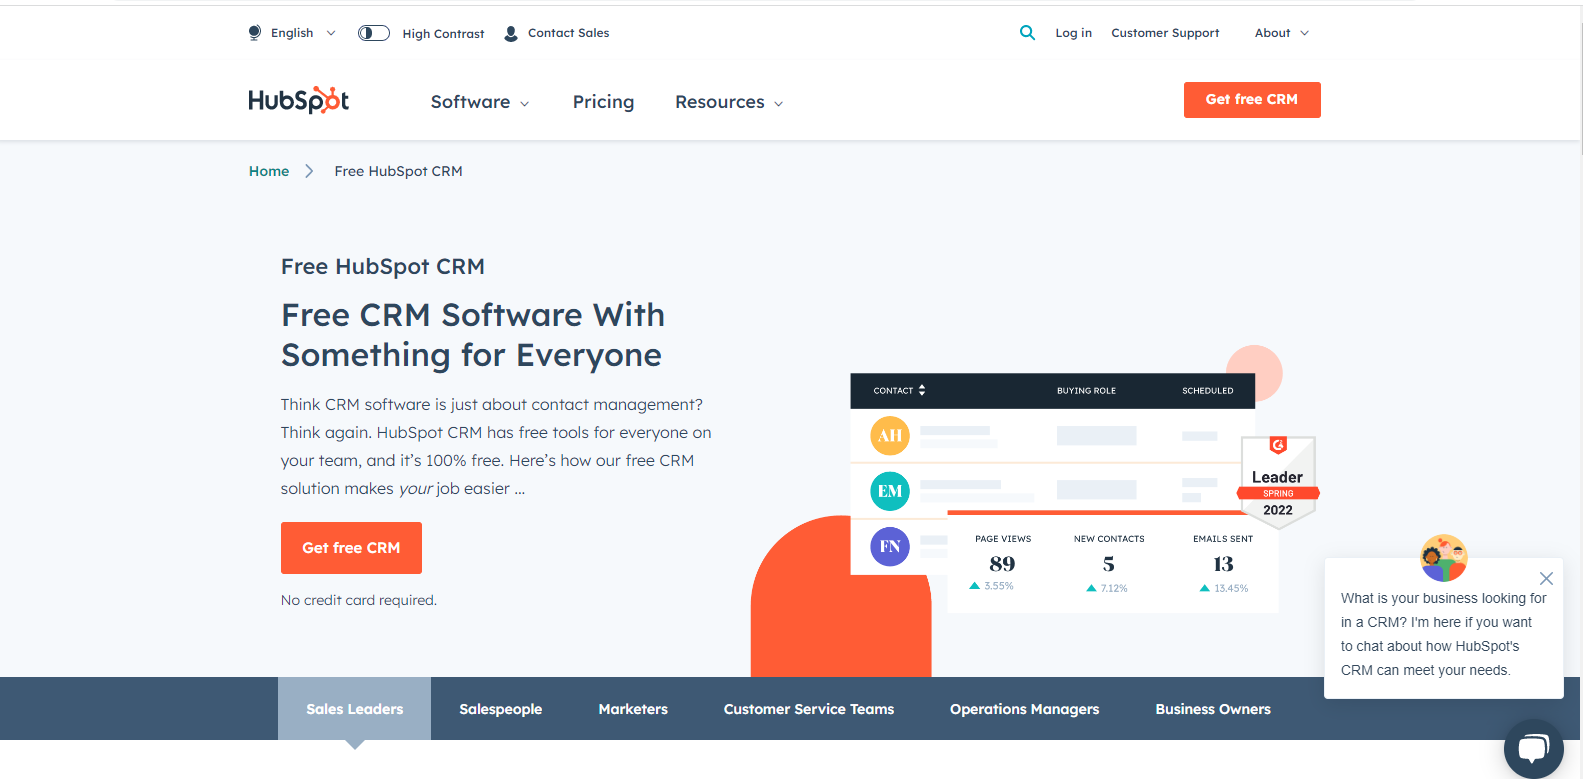This screenshot has height=779, width=1583.
Task: Expand the About menu
Action: pos(1282,33)
